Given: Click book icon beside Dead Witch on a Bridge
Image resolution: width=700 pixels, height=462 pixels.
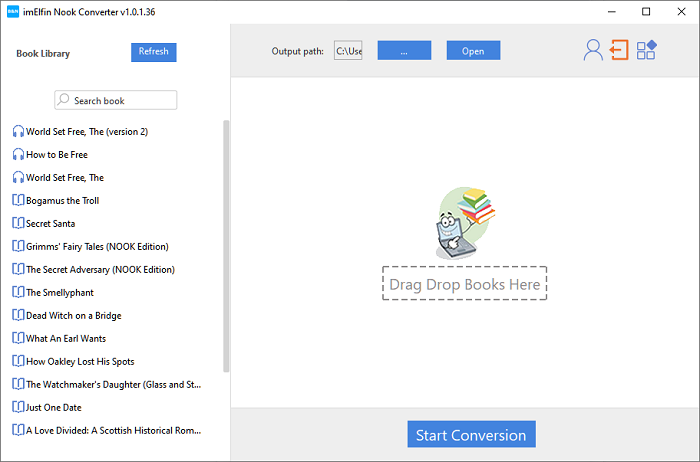Looking at the screenshot, I should point(18,315).
